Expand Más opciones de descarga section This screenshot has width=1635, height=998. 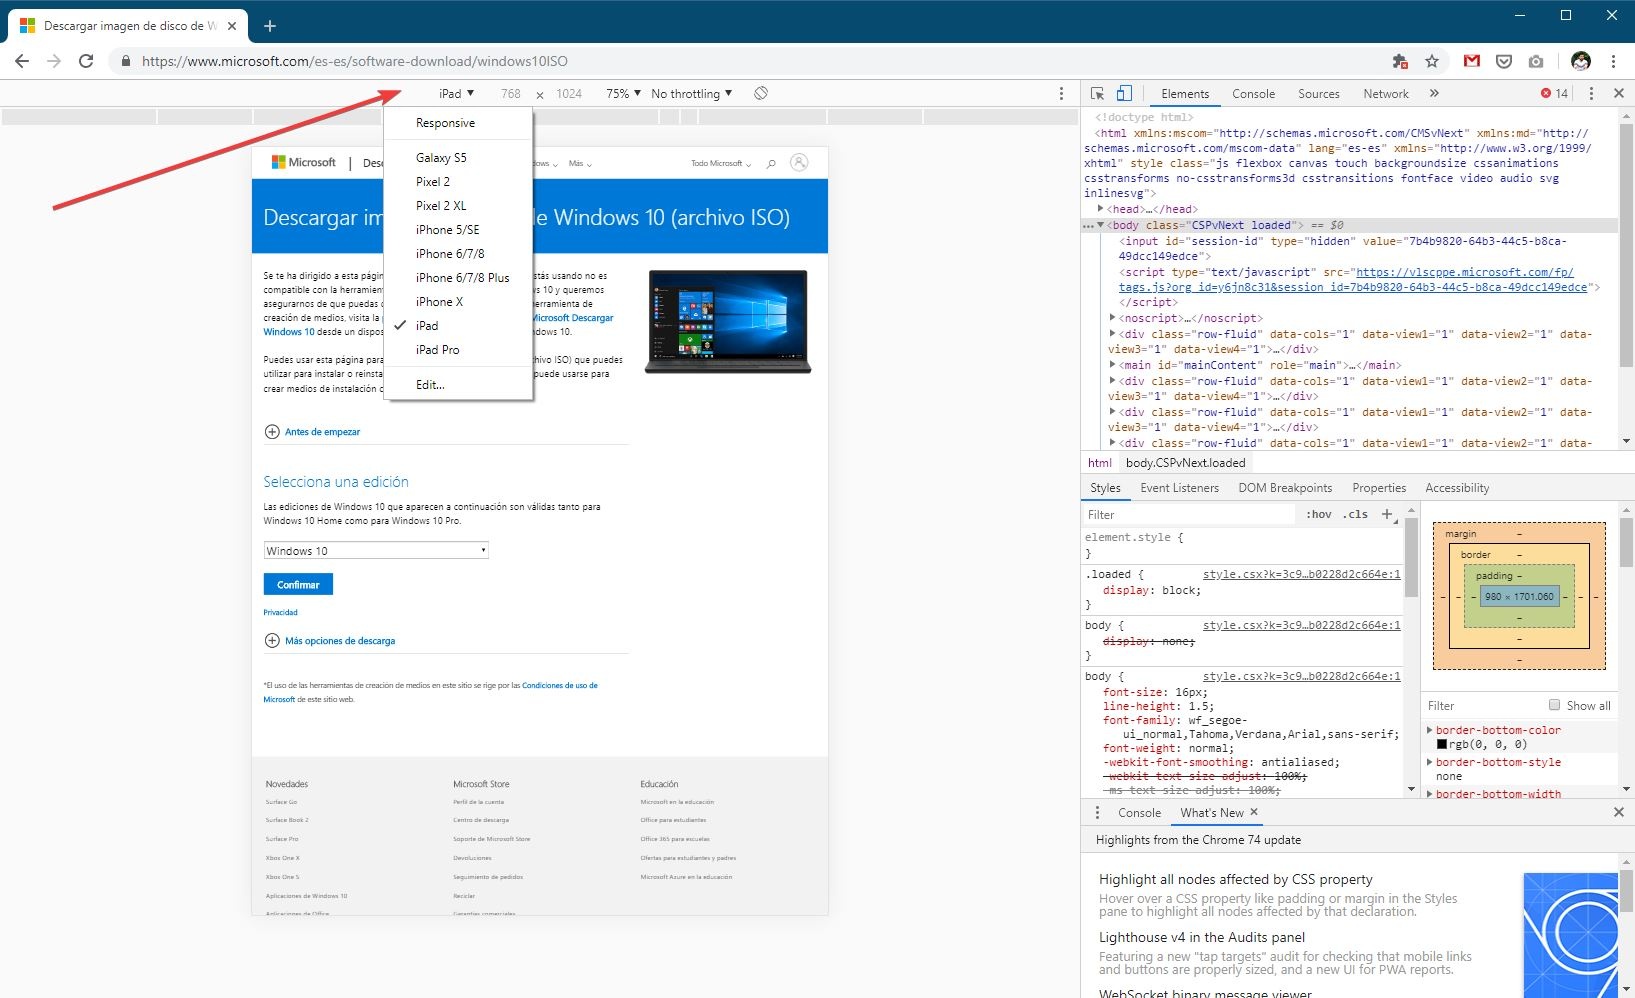(x=330, y=640)
